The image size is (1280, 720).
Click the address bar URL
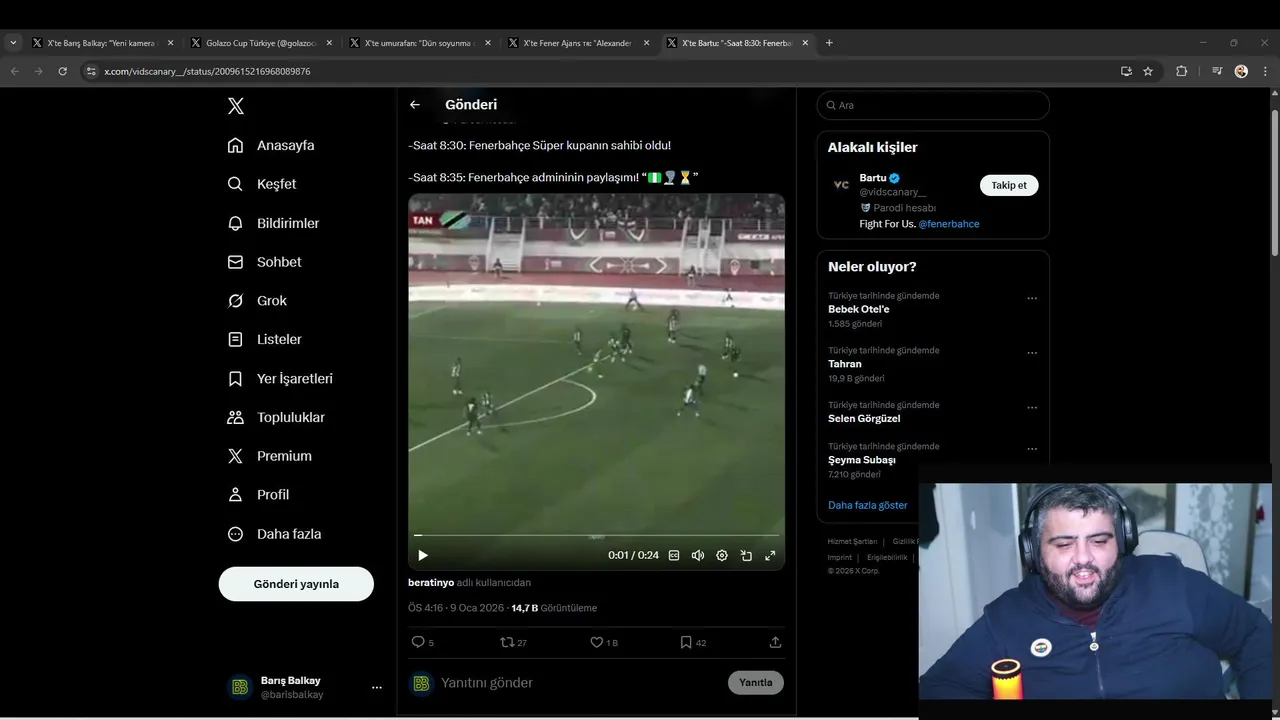[207, 72]
